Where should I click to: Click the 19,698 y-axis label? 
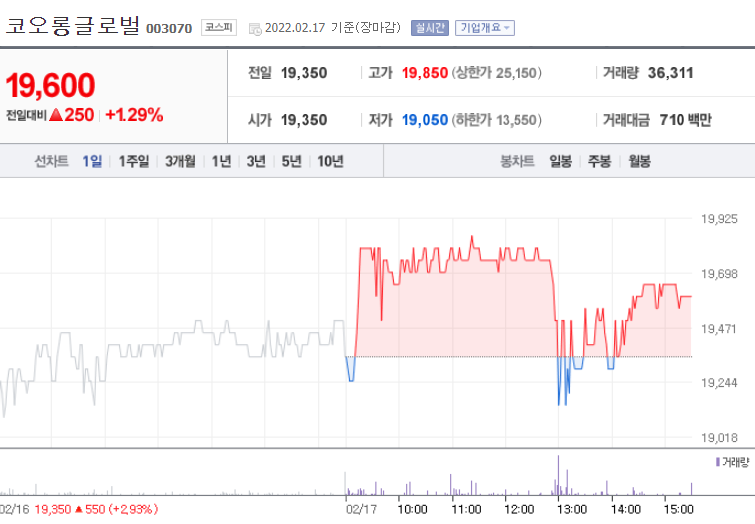click(719, 274)
